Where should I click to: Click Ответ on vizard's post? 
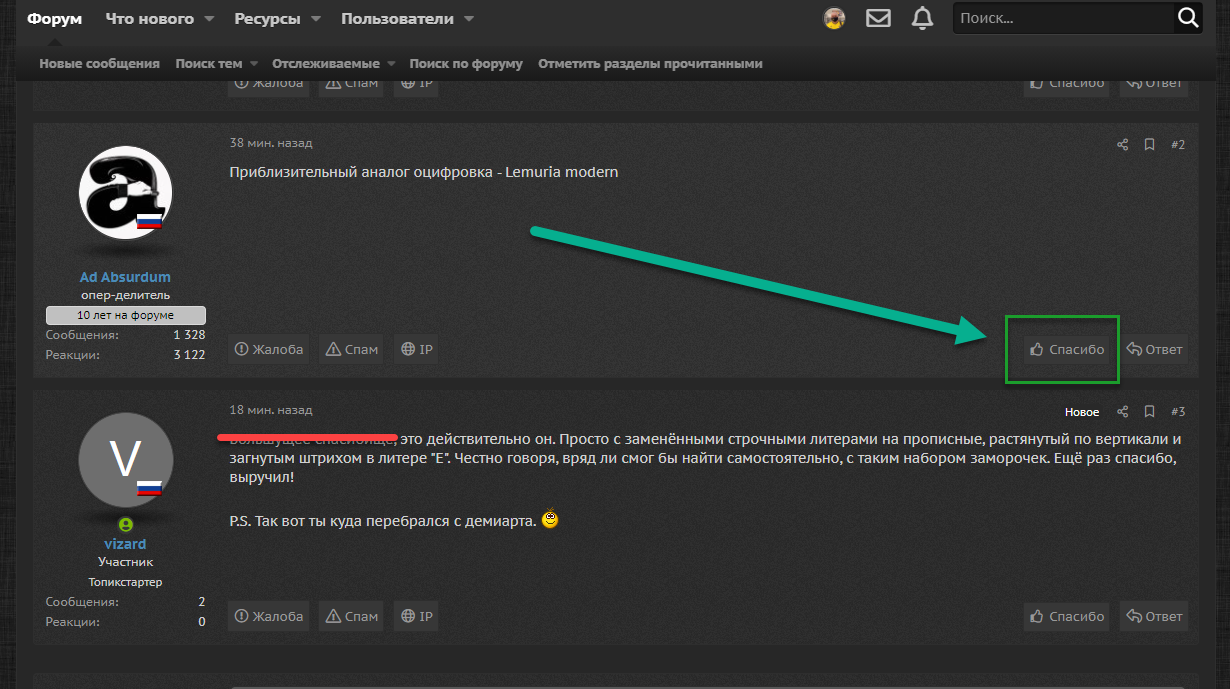1154,617
